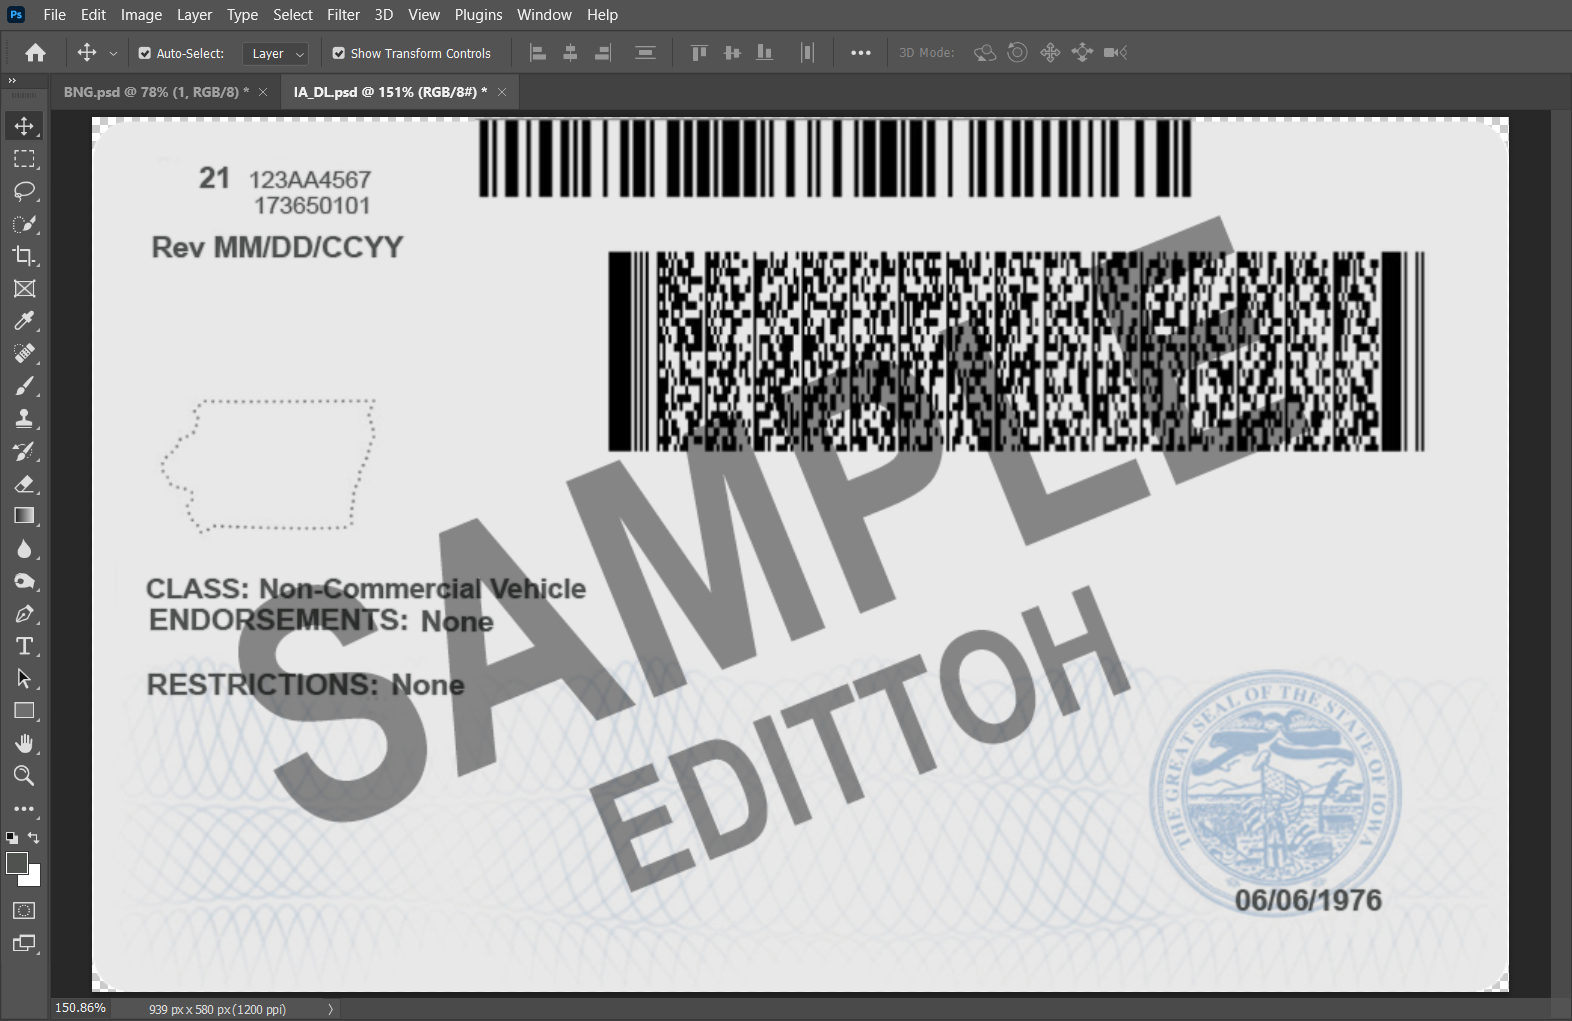The image size is (1572, 1021).
Task: Open the Edit menu
Action: point(93,15)
